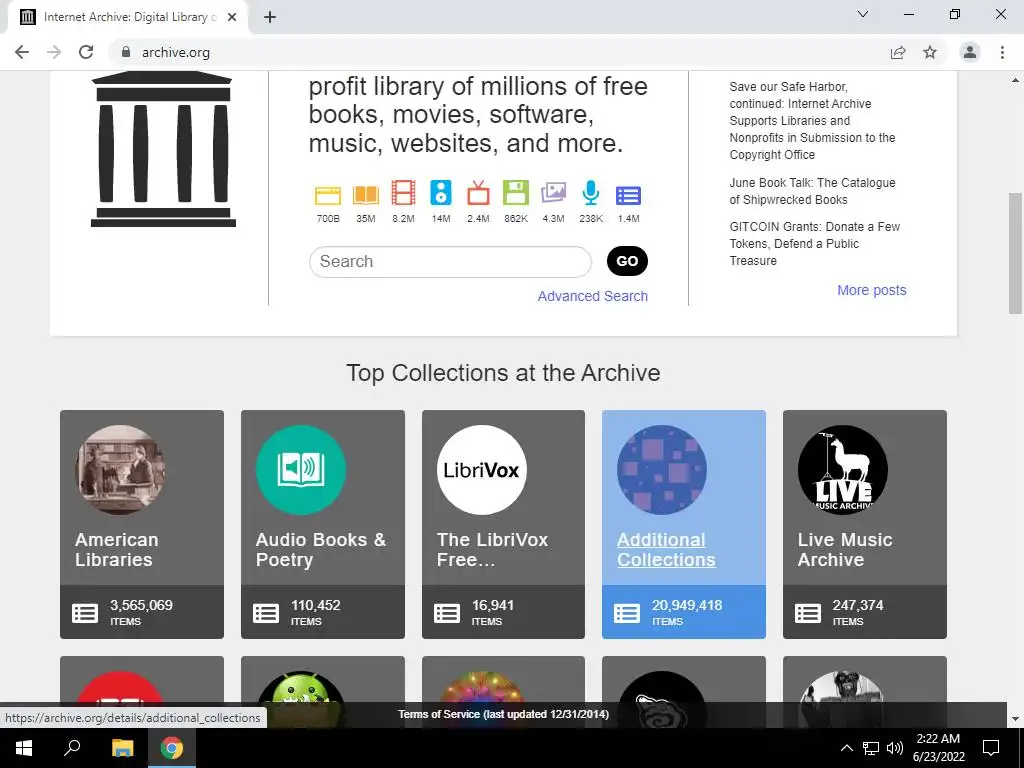Reload the archive.org page
Viewport: 1024px width, 768px height.
click(x=86, y=52)
